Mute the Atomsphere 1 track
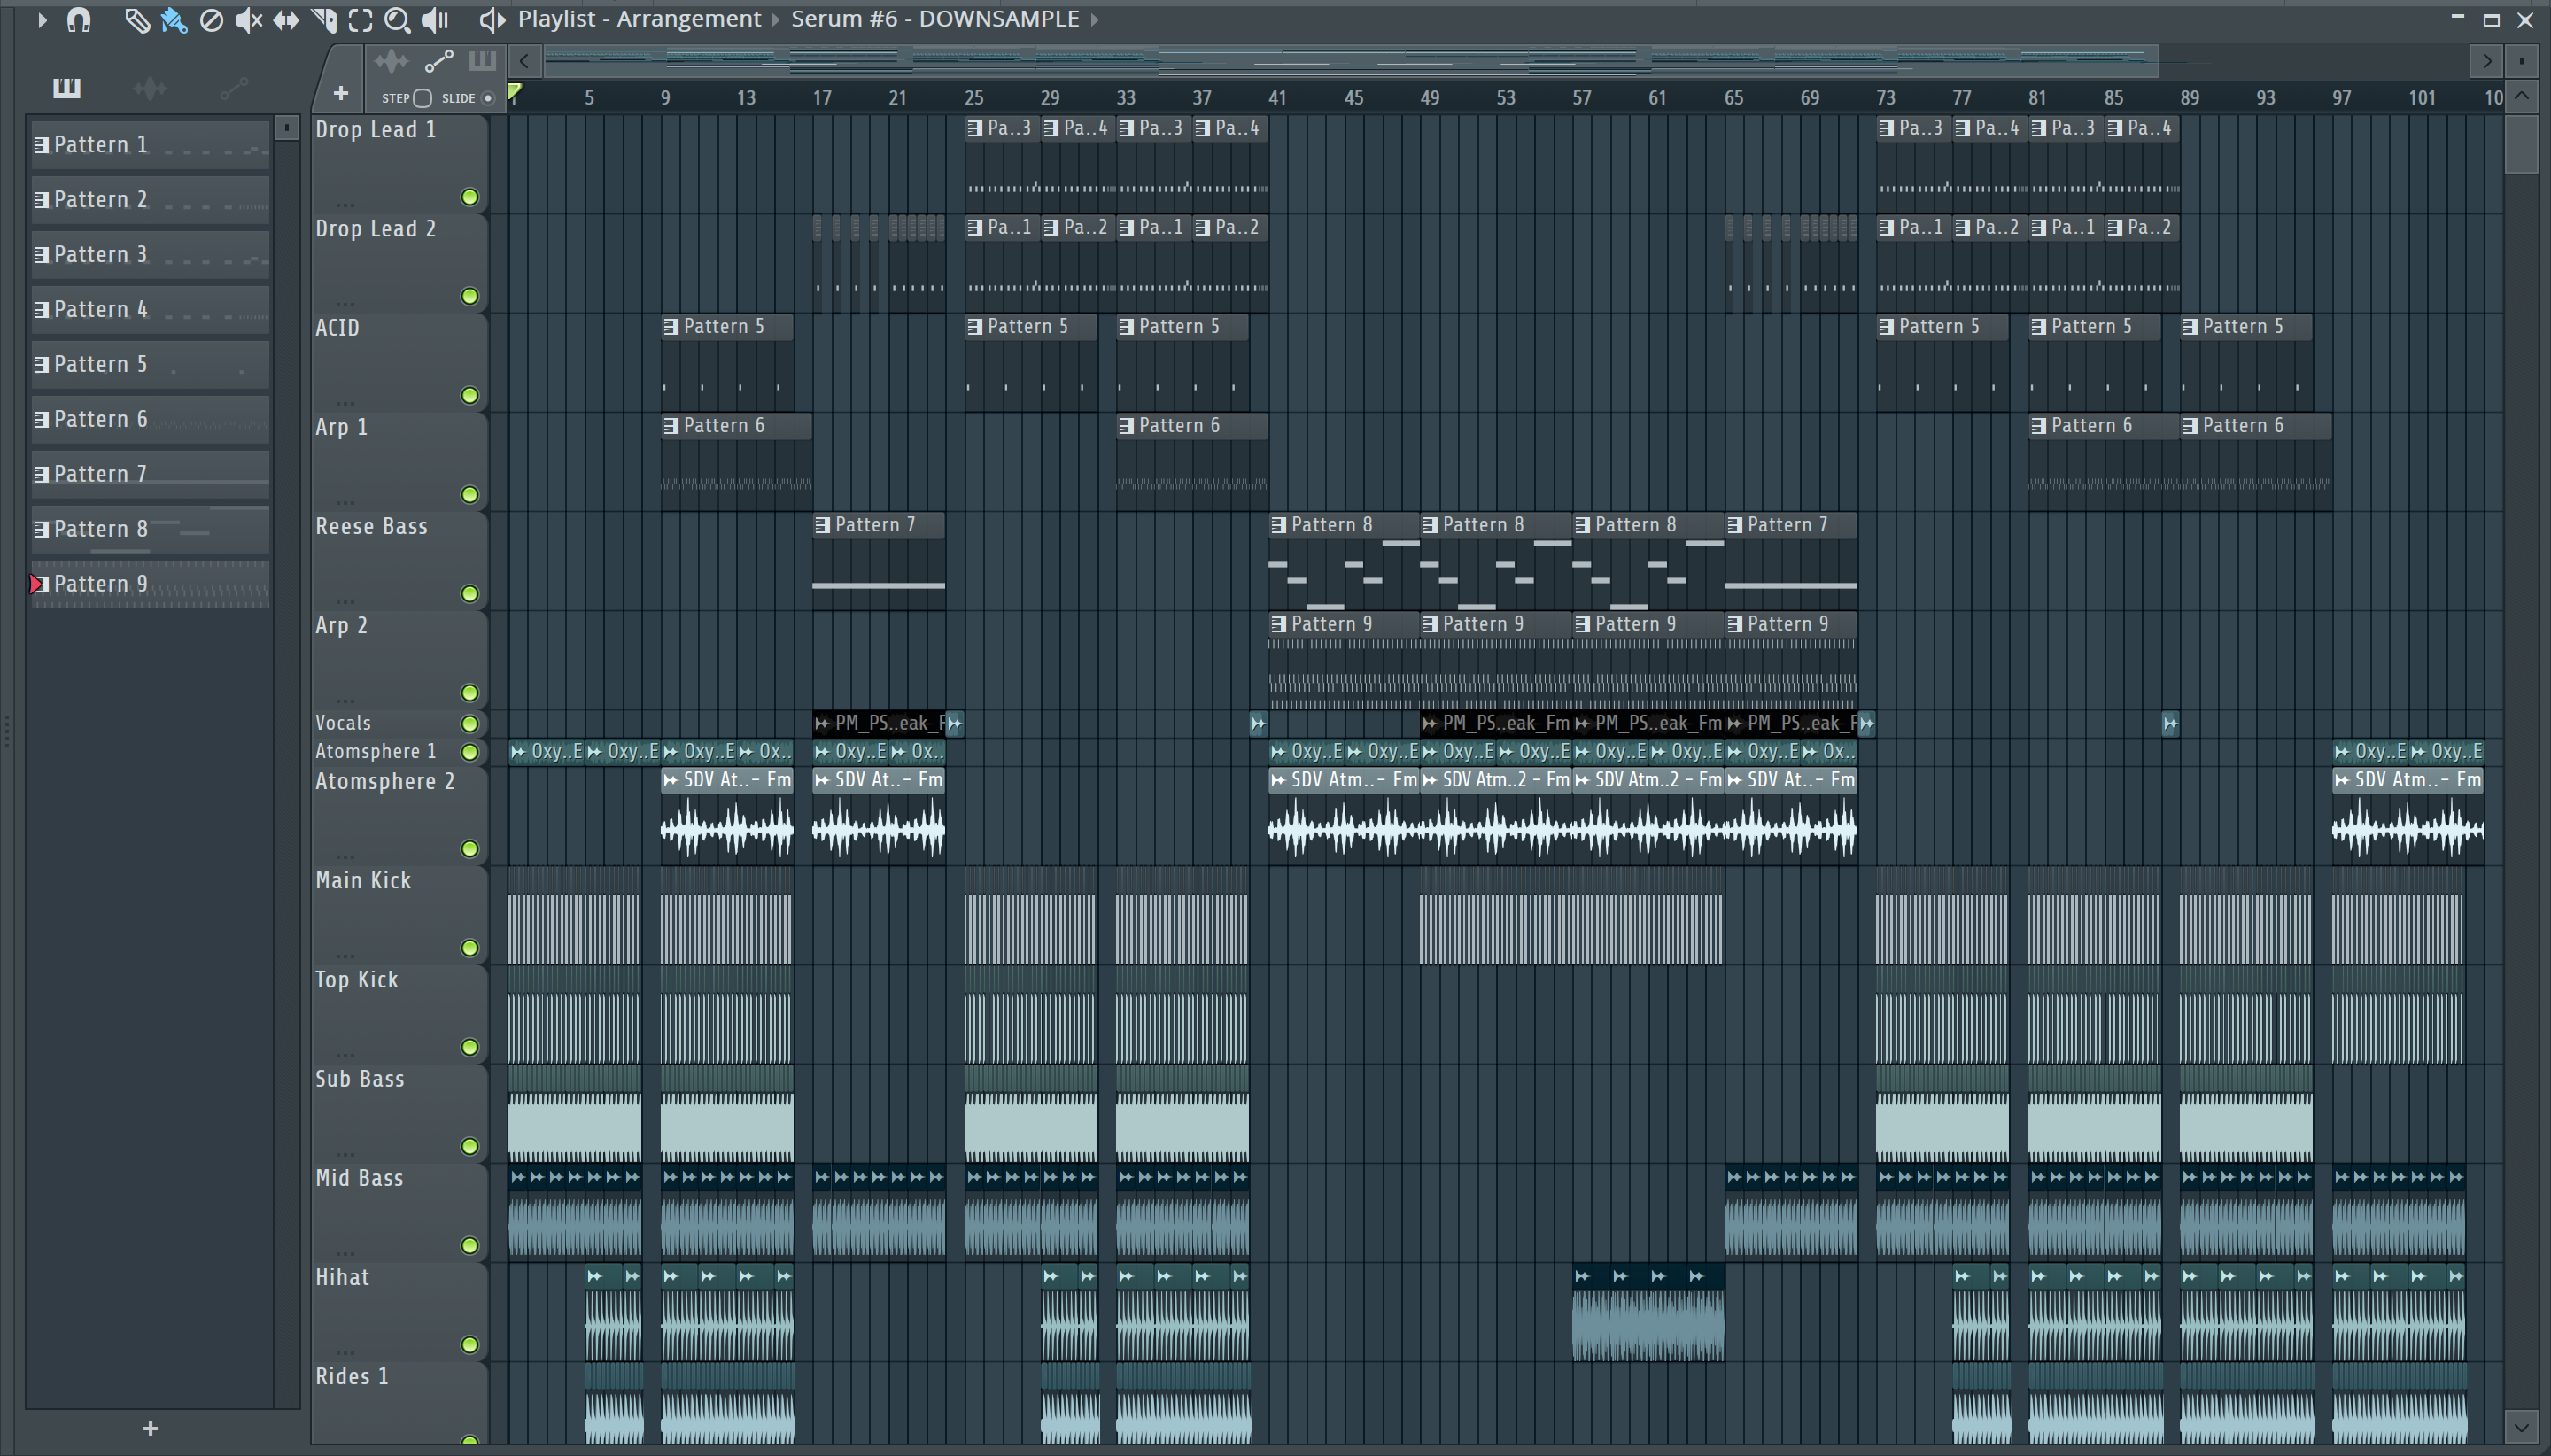This screenshot has height=1456, width=2551. (469, 751)
